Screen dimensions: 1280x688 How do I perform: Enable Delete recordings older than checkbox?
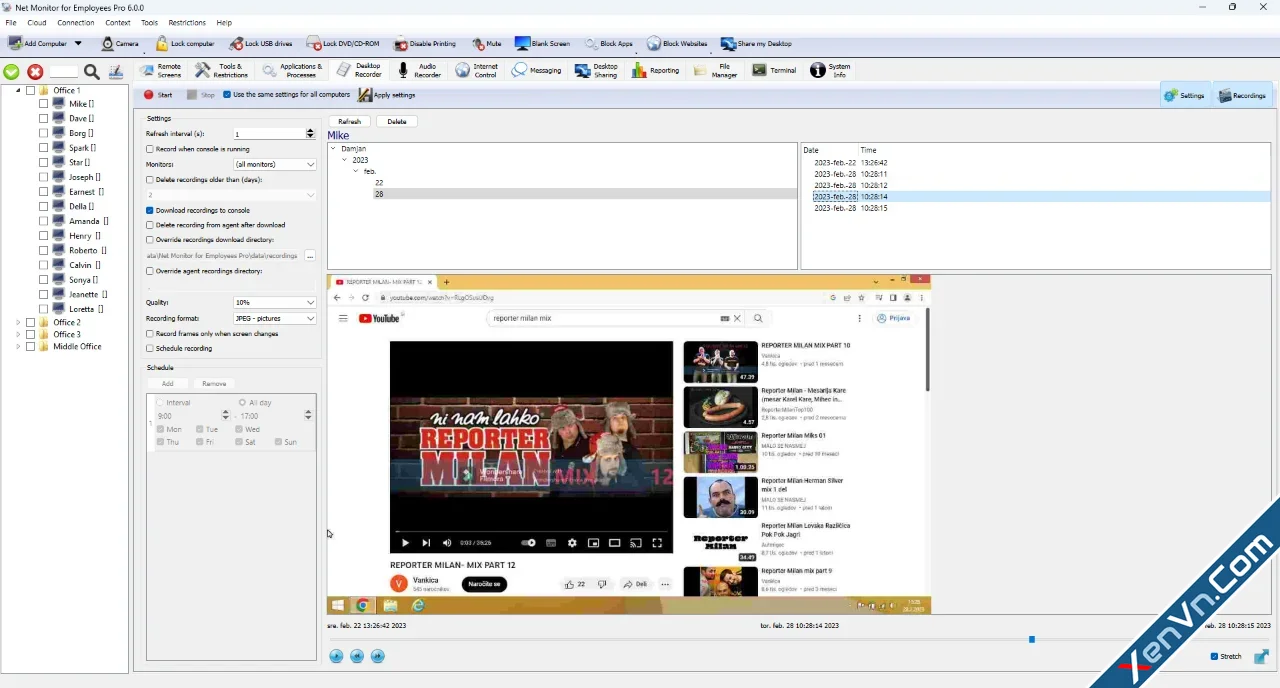pyautogui.click(x=150, y=180)
